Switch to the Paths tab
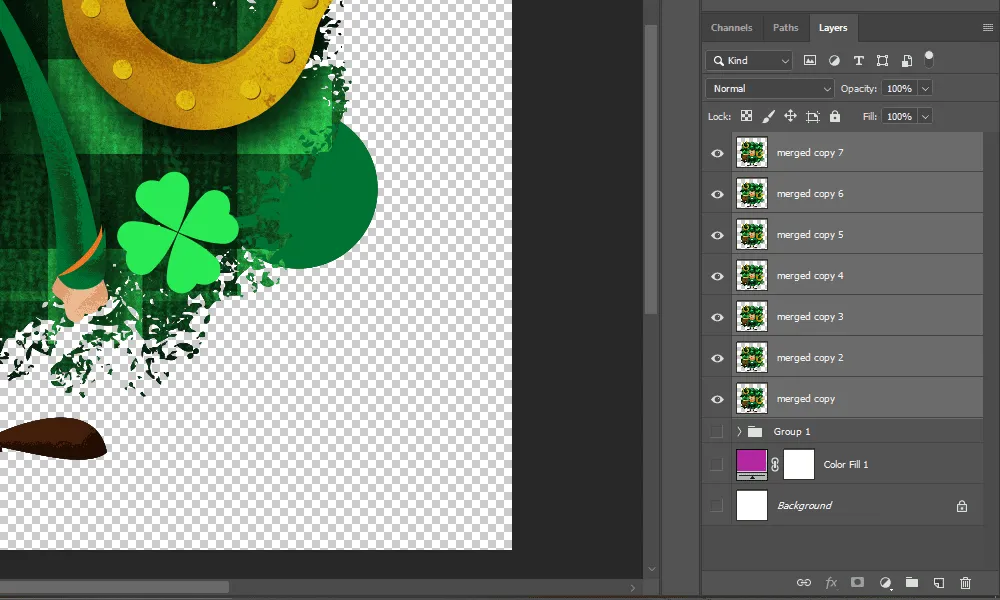Viewport: 1000px width, 600px height. tap(785, 27)
